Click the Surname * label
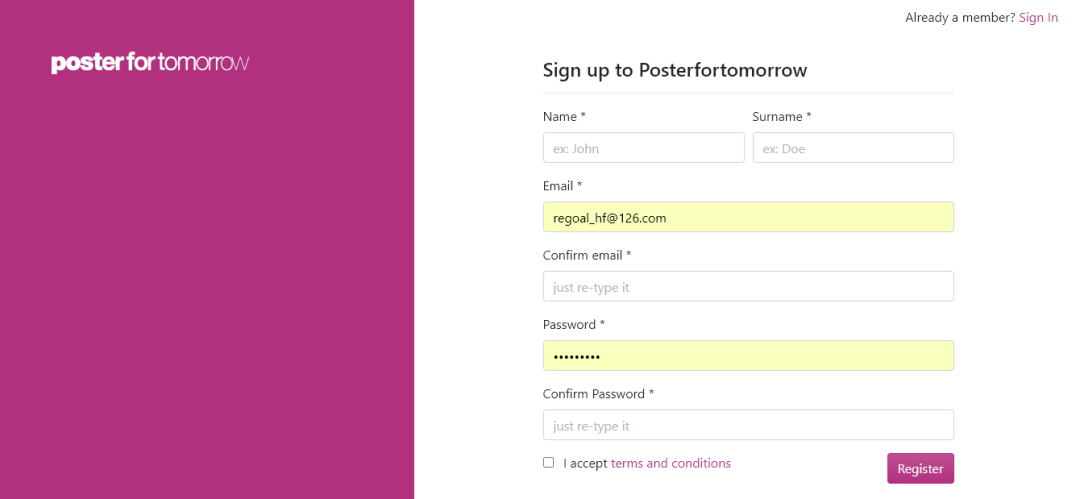 click(x=781, y=117)
